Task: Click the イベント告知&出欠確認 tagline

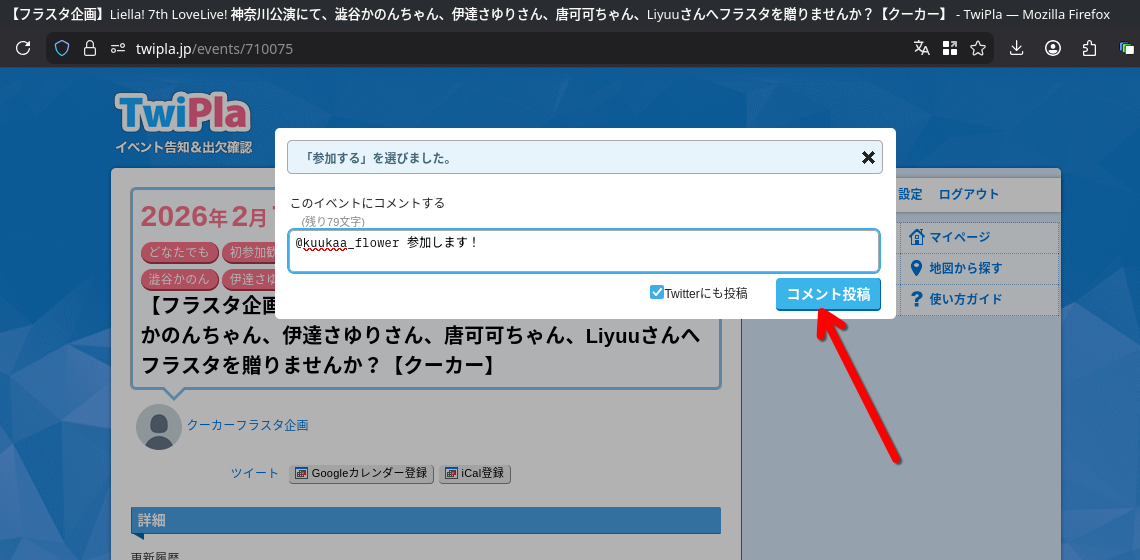Action: coord(183,148)
